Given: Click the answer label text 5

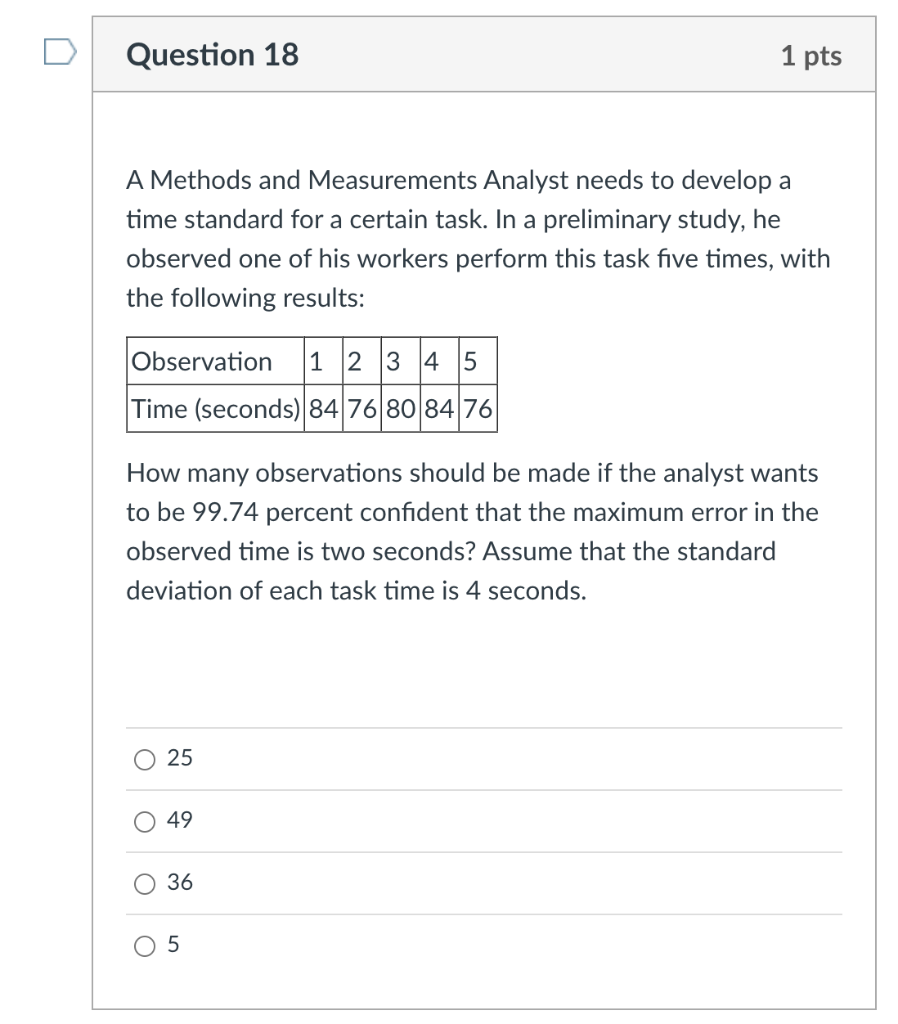Looking at the screenshot, I should pyautogui.click(x=172, y=943).
